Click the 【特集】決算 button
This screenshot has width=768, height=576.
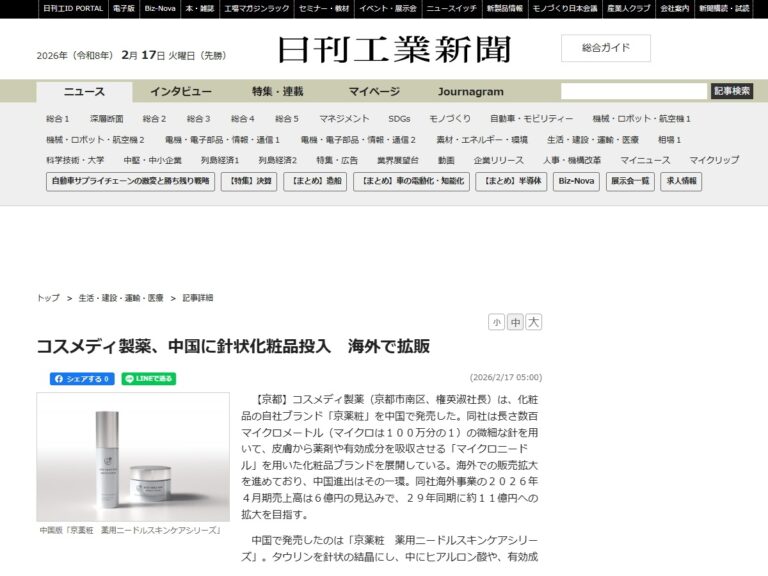(x=249, y=181)
